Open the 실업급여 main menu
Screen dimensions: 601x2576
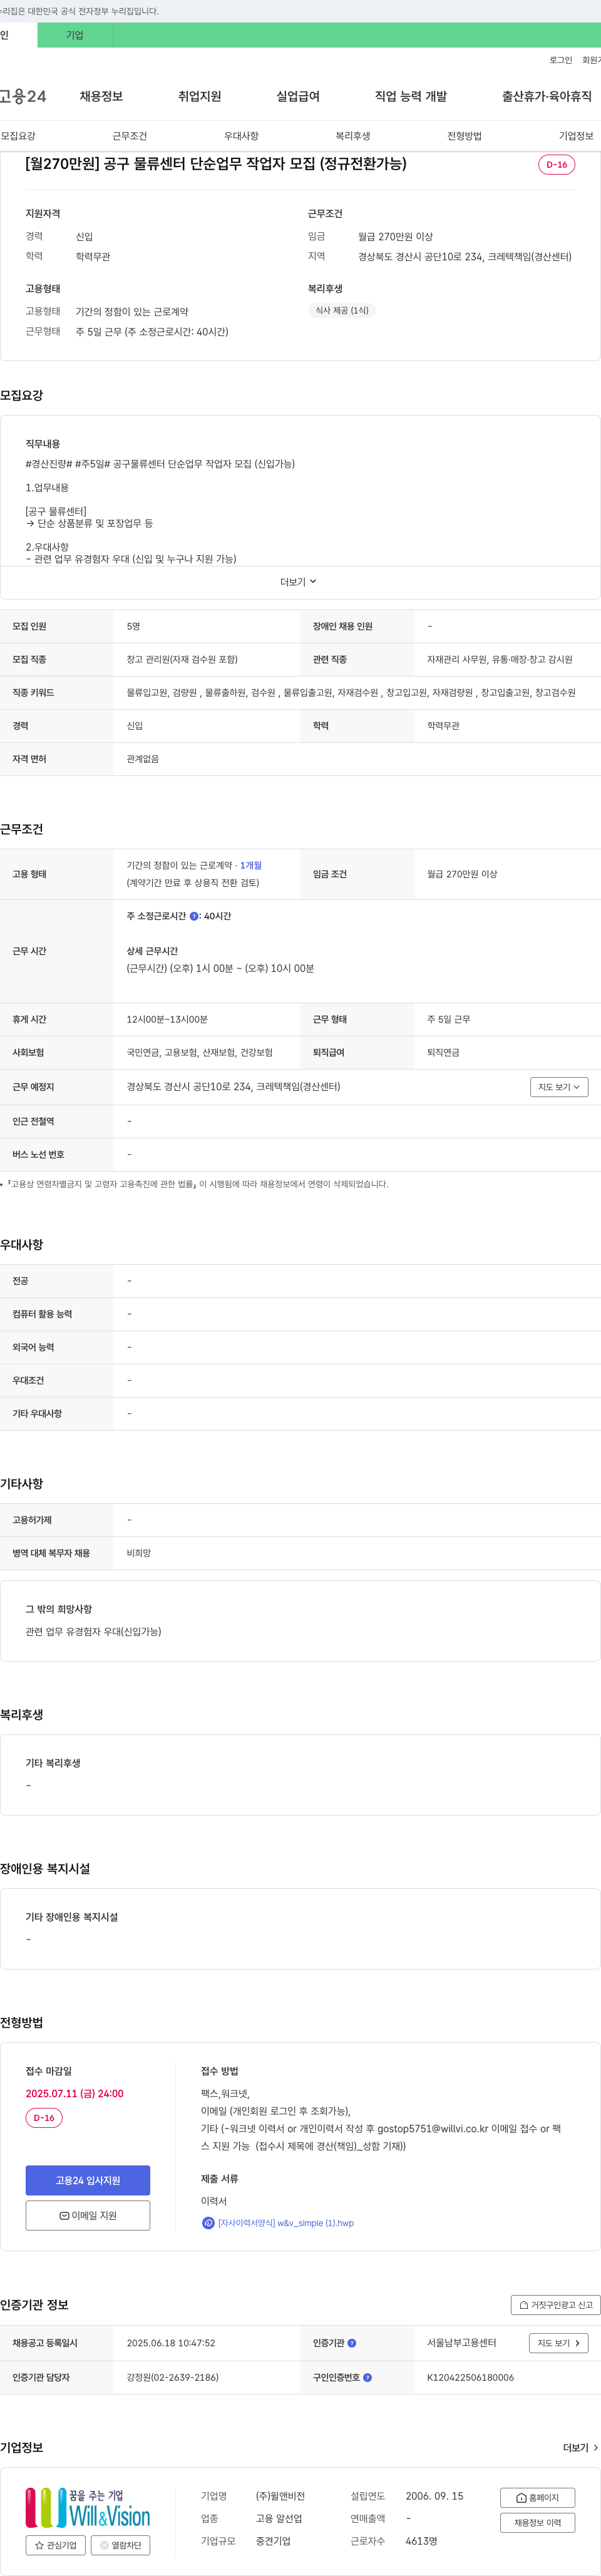tap(298, 96)
